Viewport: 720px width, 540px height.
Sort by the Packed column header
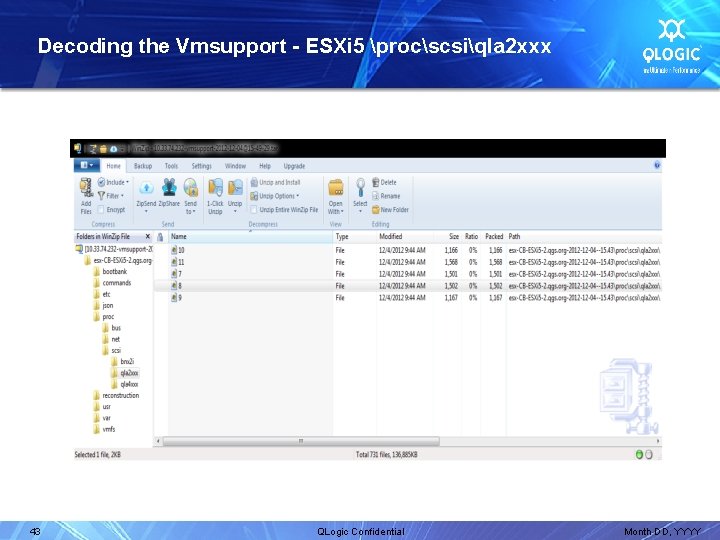click(494, 236)
